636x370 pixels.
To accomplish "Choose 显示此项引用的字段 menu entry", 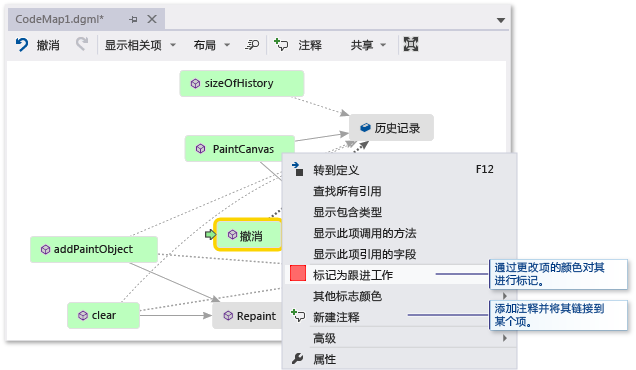I will (400, 254).
